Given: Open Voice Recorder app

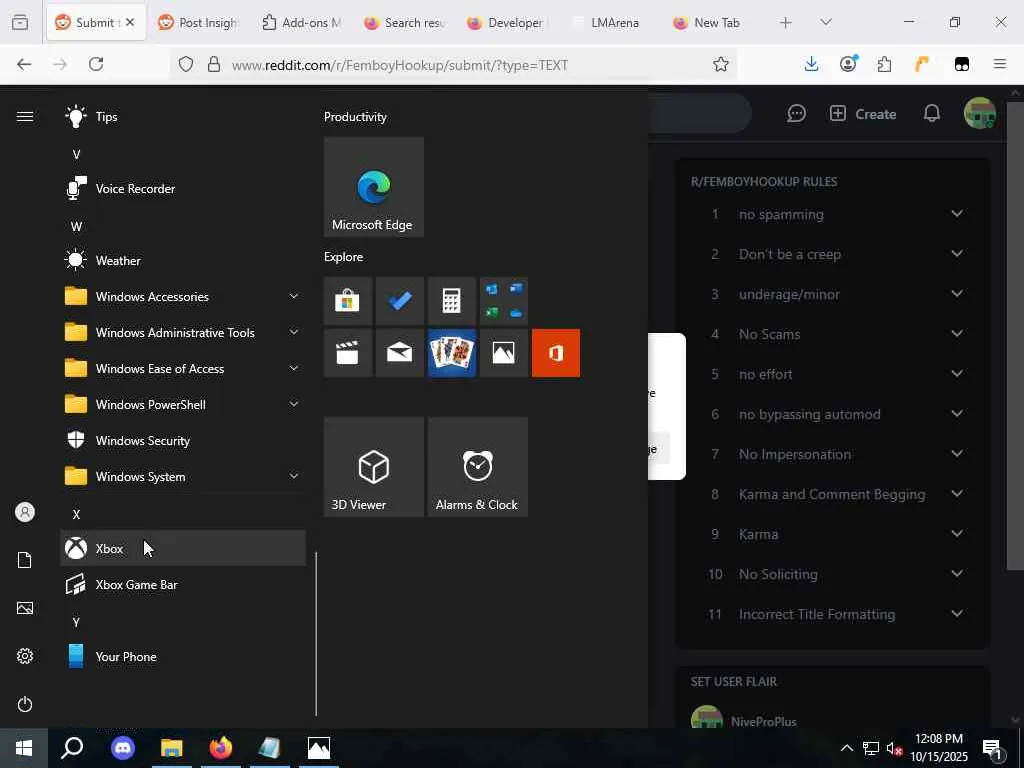Looking at the screenshot, I should point(183,189).
